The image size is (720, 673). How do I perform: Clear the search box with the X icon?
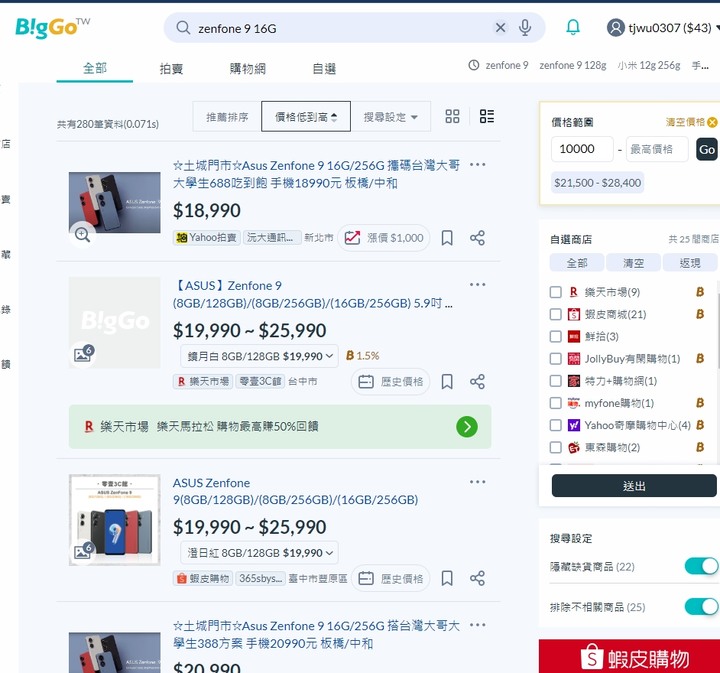[x=500, y=28]
